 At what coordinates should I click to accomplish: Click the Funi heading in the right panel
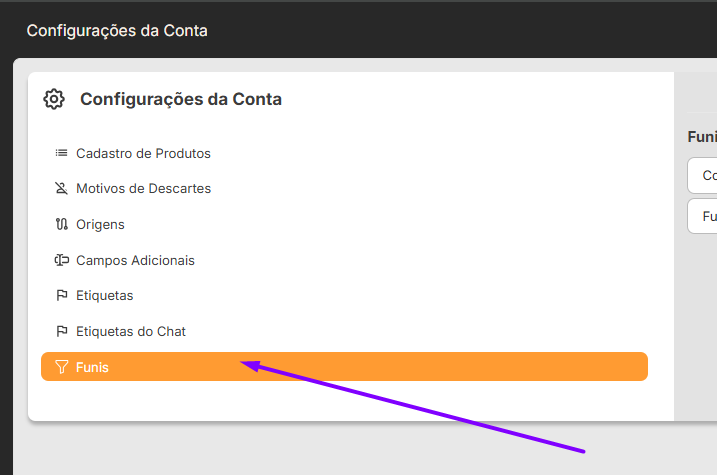(x=702, y=137)
